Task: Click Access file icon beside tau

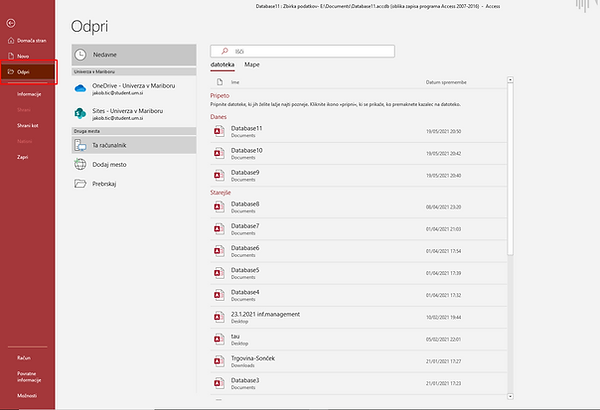Action: 219,340
